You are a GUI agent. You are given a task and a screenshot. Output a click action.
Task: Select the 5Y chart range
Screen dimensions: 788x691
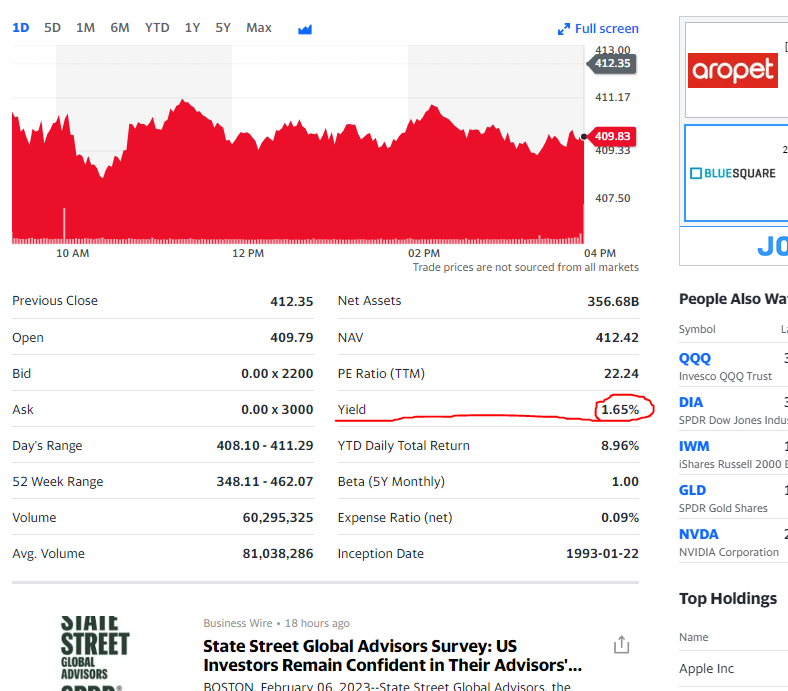(223, 28)
